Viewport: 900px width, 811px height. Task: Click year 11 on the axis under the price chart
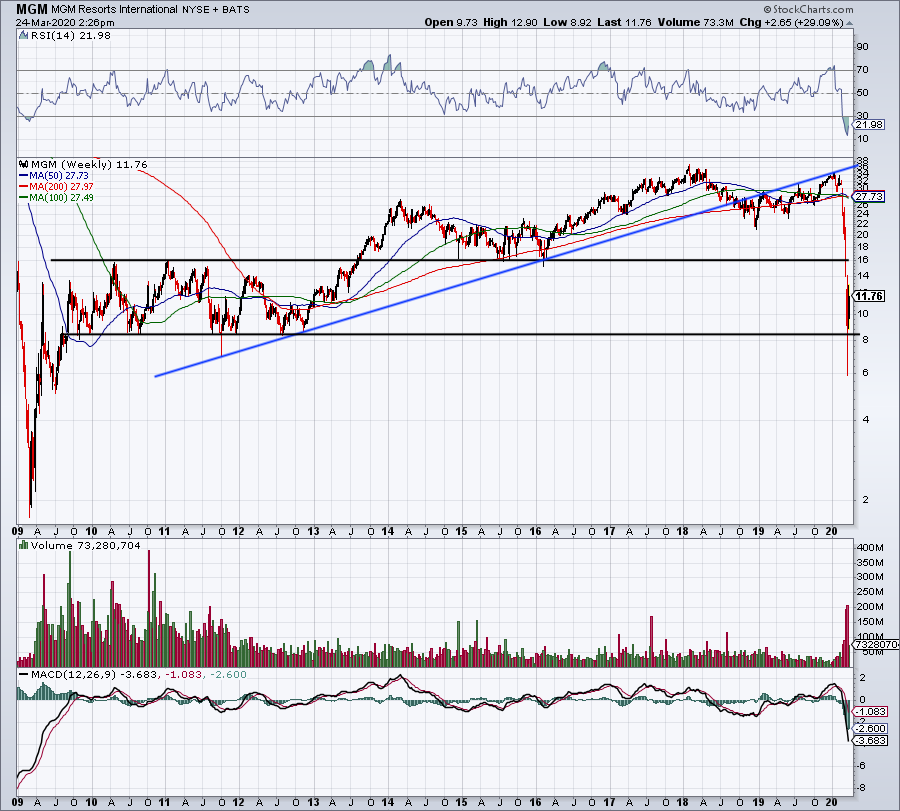(x=164, y=531)
